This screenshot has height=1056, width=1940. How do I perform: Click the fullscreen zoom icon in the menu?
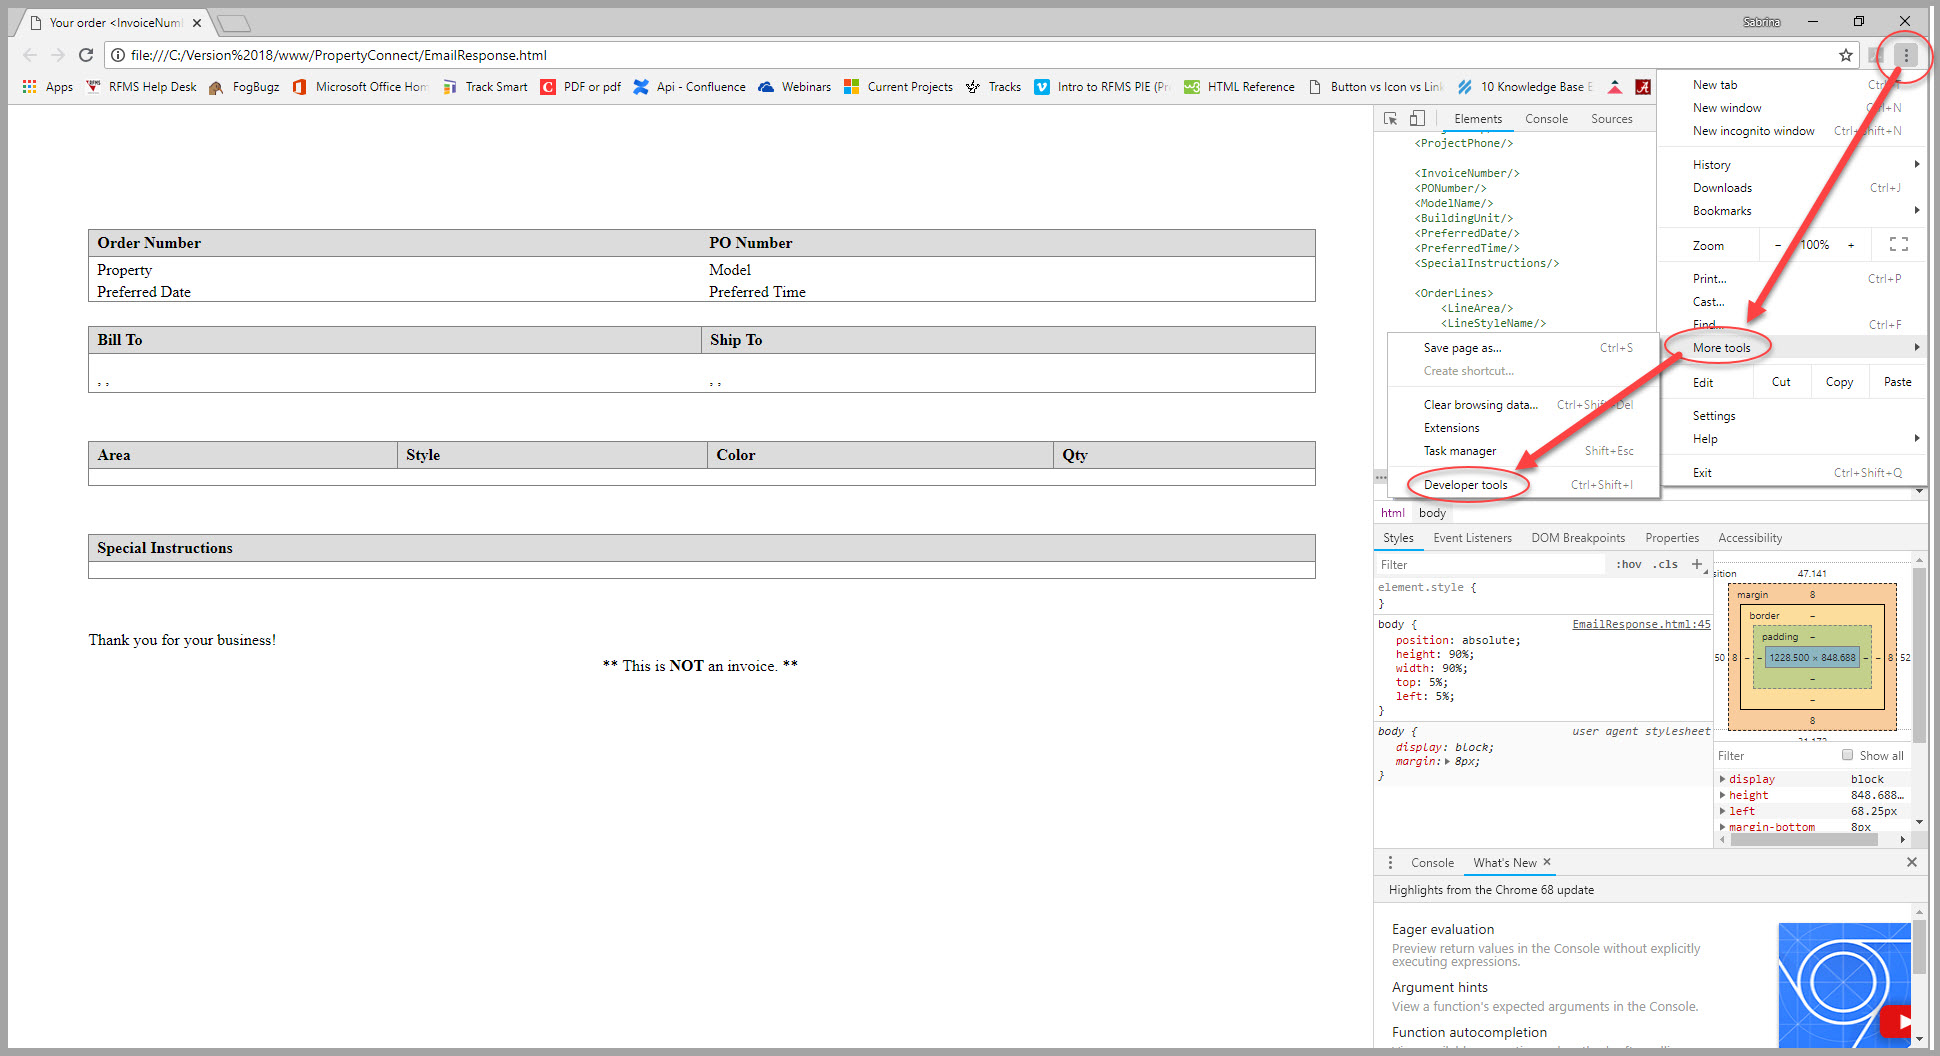pos(1899,245)
